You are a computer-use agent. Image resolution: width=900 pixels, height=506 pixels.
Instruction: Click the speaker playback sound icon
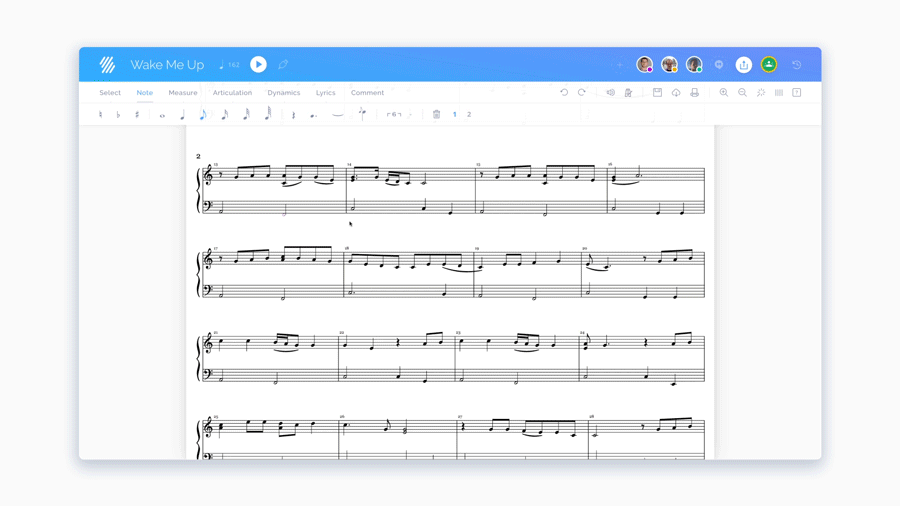point(611,92)
